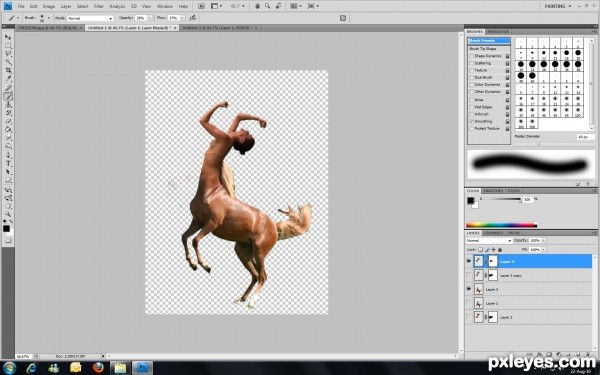Open the Flow slider arrow in options bar
The height and width of the screenshot is (375, 600).
[x=183, y=18]
